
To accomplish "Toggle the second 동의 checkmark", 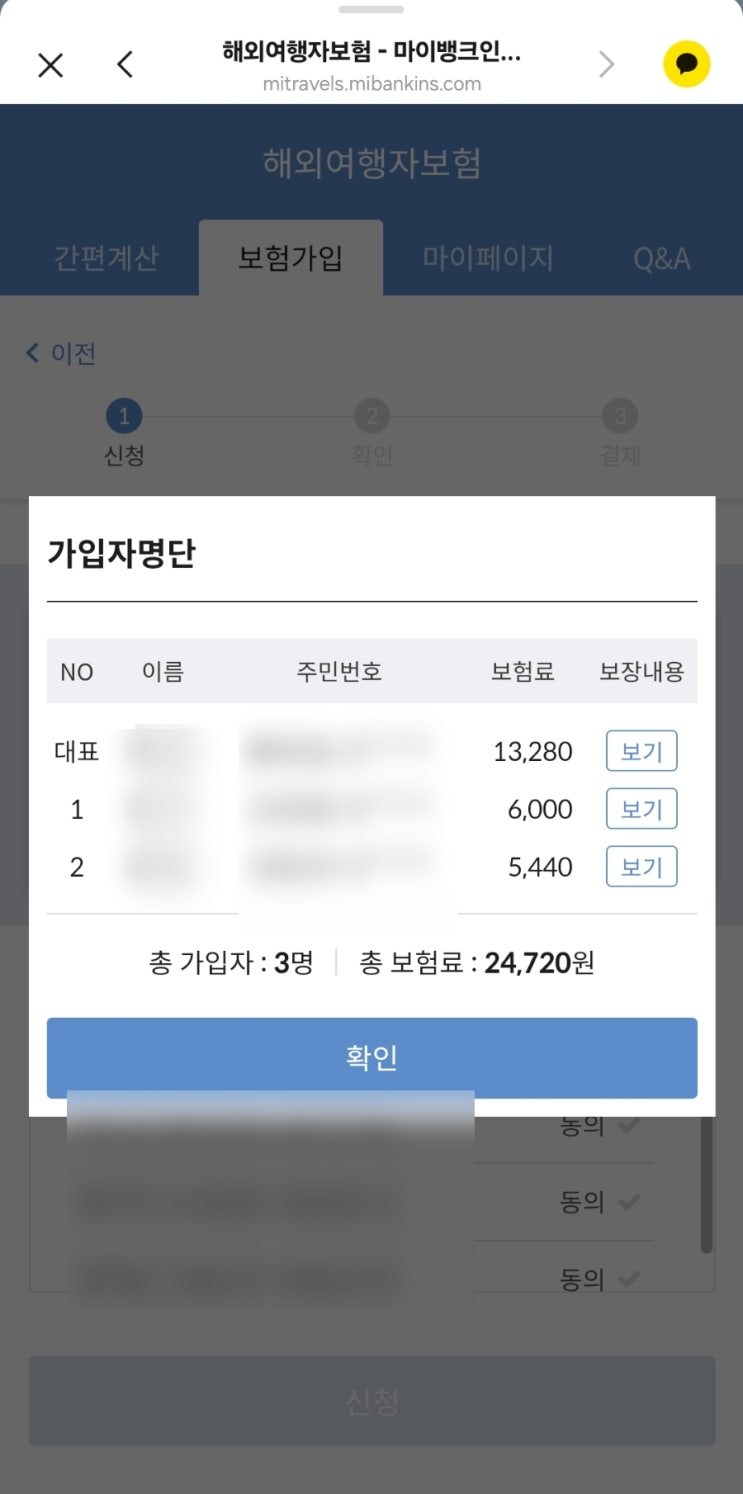I will 629,1201.
